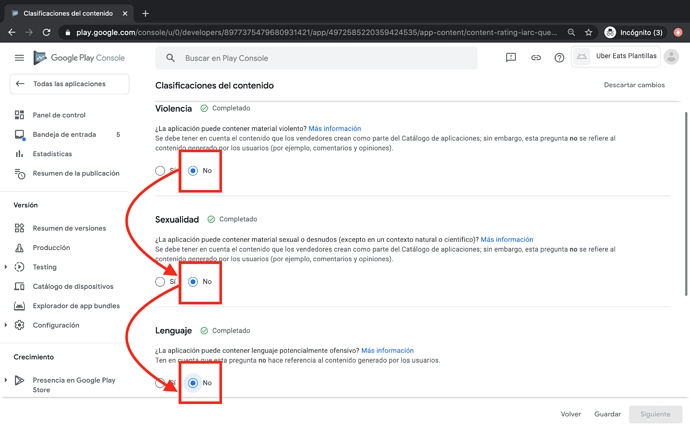The width and height of the screenshot is (690, 431).
Task: Select 'Sí' for the Sexualidad question
Action: [160, 282]
